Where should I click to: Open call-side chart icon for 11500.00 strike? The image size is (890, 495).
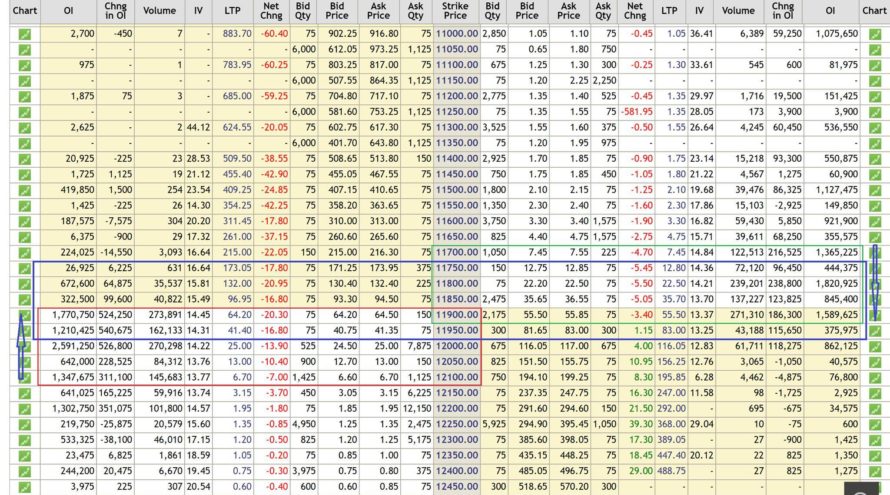click(x=24, y=190)
